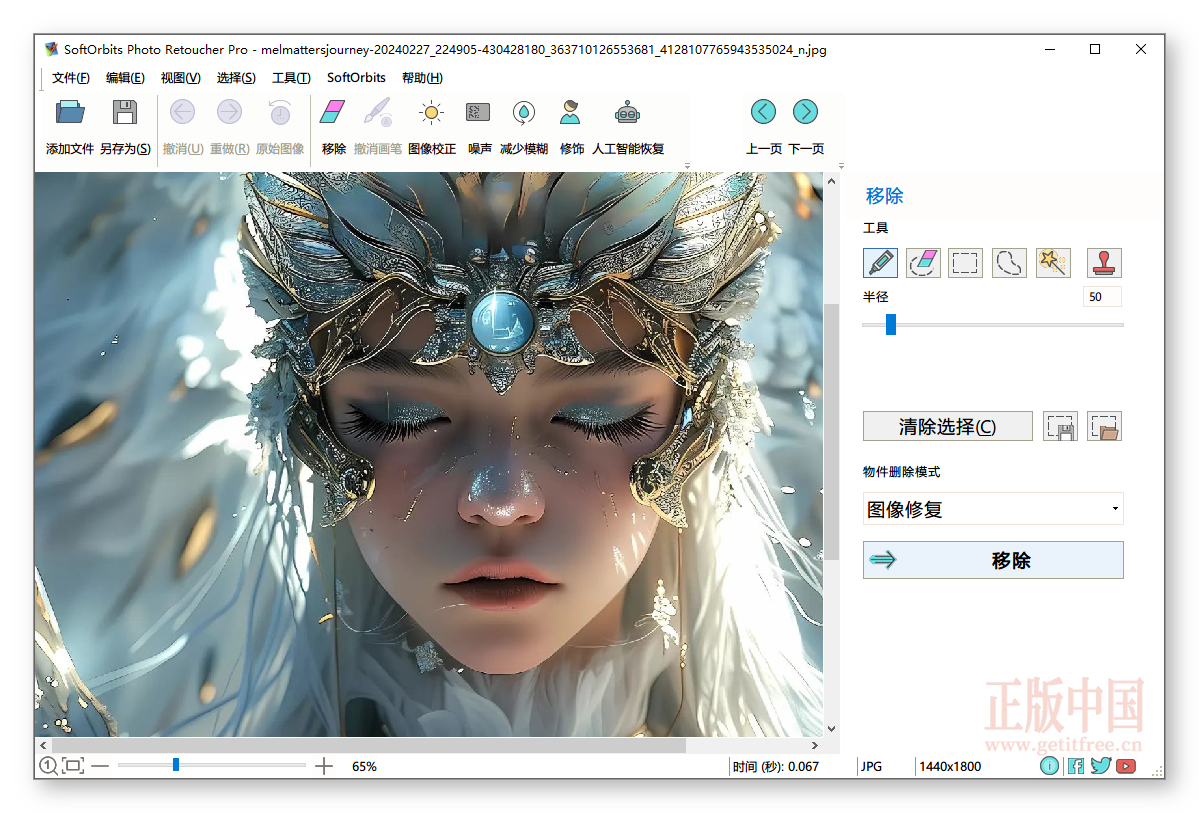Open 图像校正 (Image correction) sun icon
The width and height of the screenshot is (1199, 813).
(431, 112)
